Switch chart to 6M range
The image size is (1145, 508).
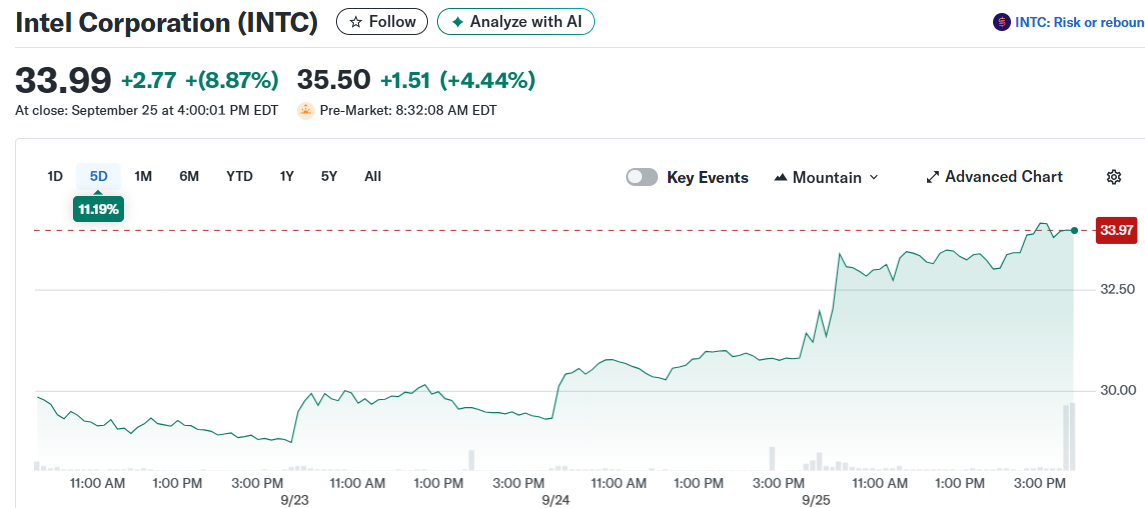(x=189, y=177)
